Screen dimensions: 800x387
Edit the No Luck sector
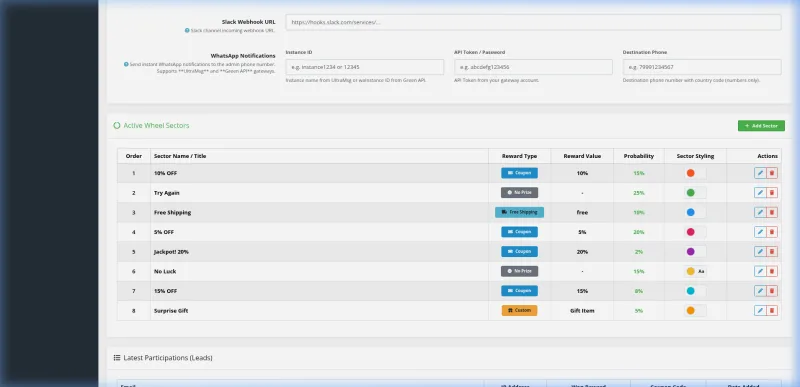click(760, 271)
